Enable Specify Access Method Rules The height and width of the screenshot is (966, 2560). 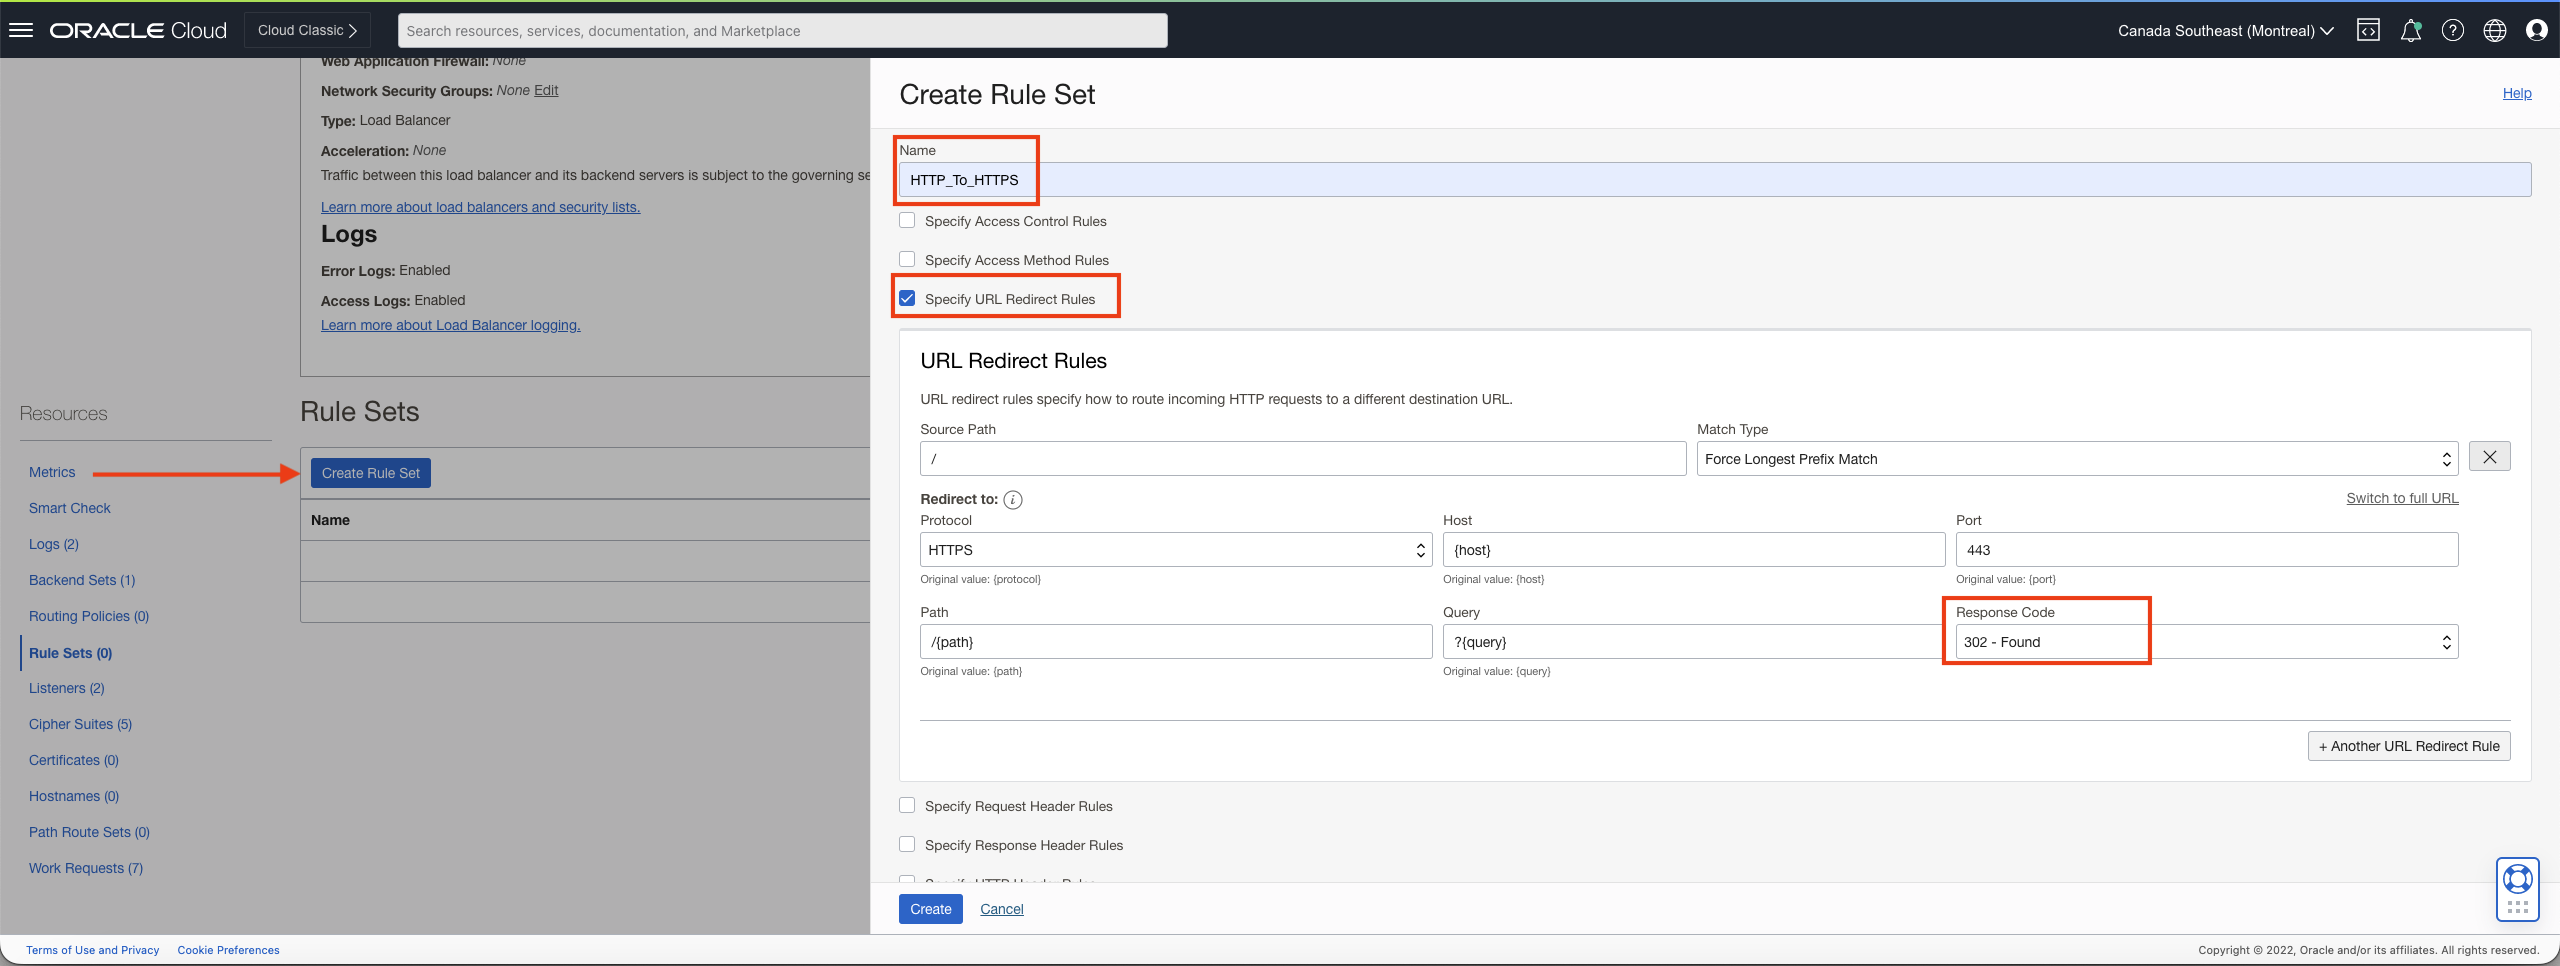point(906,259)
